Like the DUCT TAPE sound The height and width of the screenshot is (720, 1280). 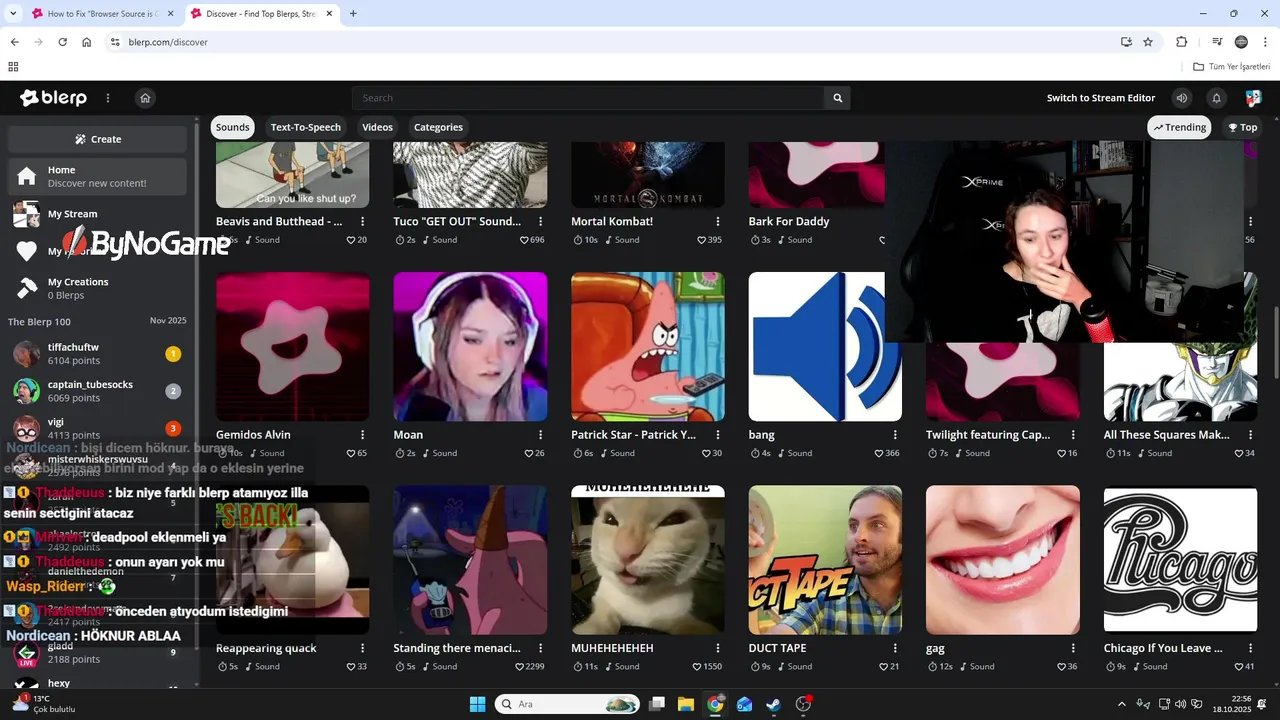(883, 666)
